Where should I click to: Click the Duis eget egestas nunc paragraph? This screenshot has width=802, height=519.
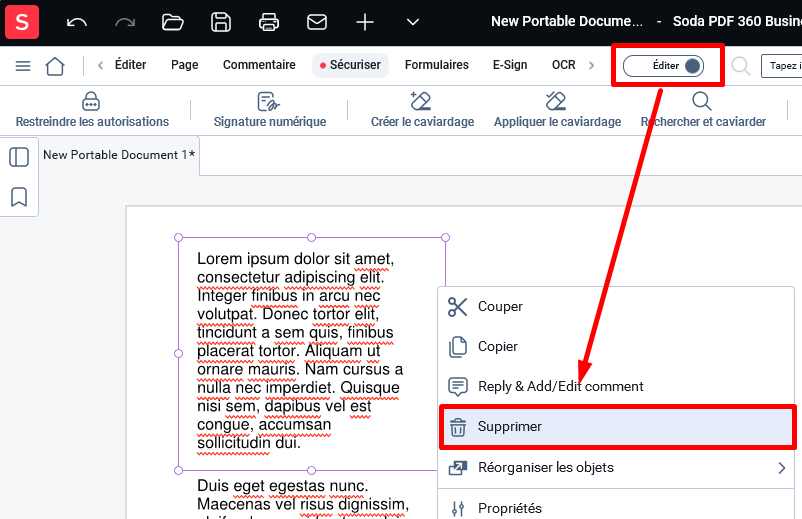[x=303, y=499]
